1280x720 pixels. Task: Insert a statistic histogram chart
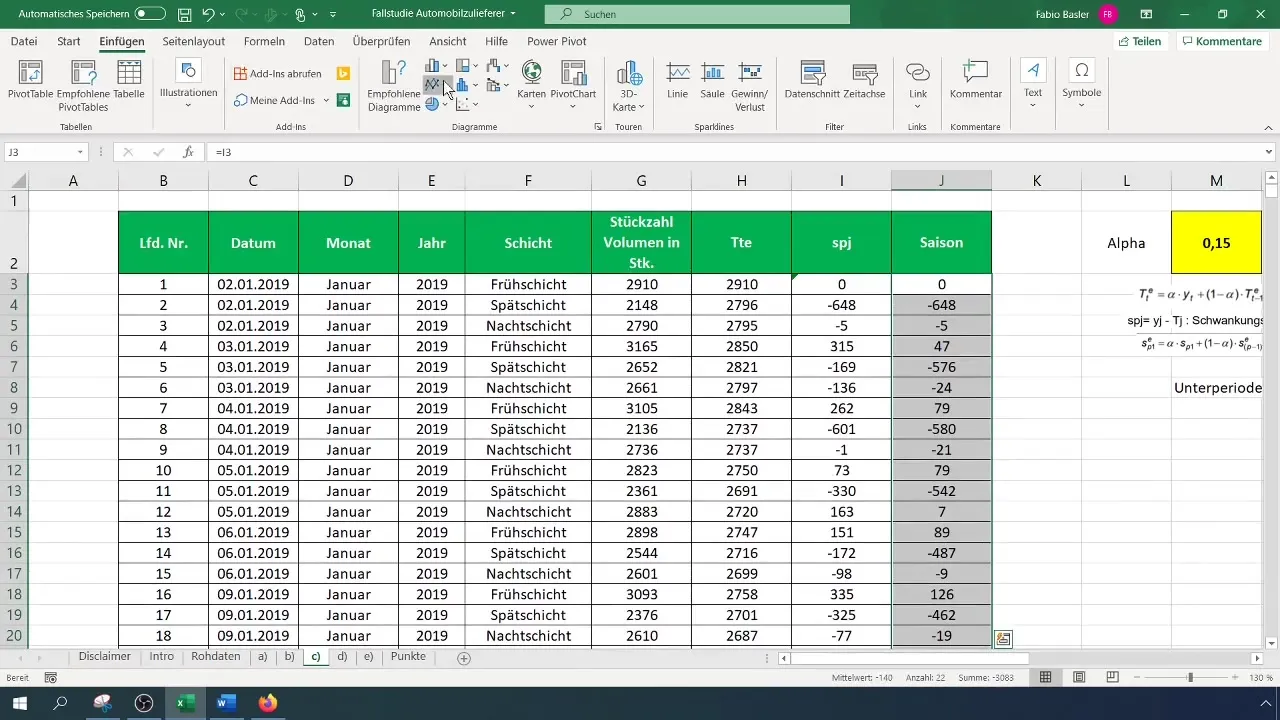(x=469, y=85)
